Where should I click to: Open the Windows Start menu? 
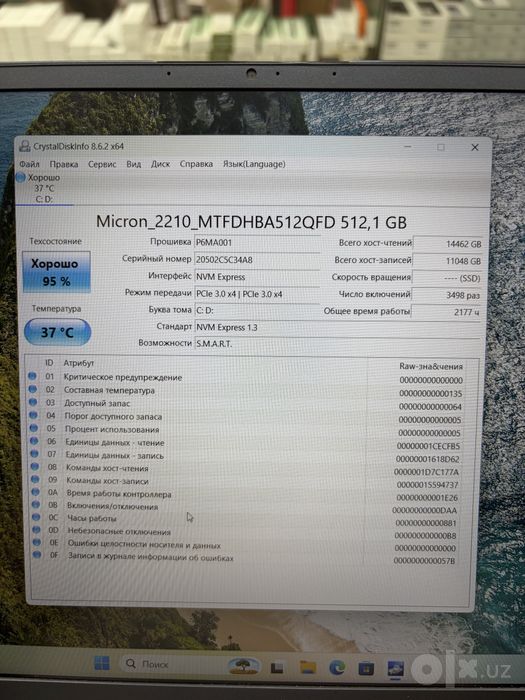tap(102, 663)
